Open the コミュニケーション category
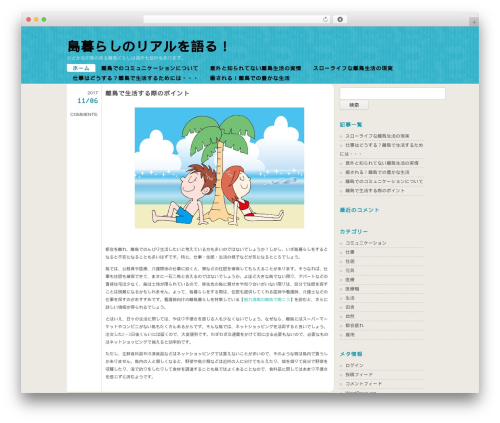The width and height of the screenshot is (500, 423). coord(366,243)
